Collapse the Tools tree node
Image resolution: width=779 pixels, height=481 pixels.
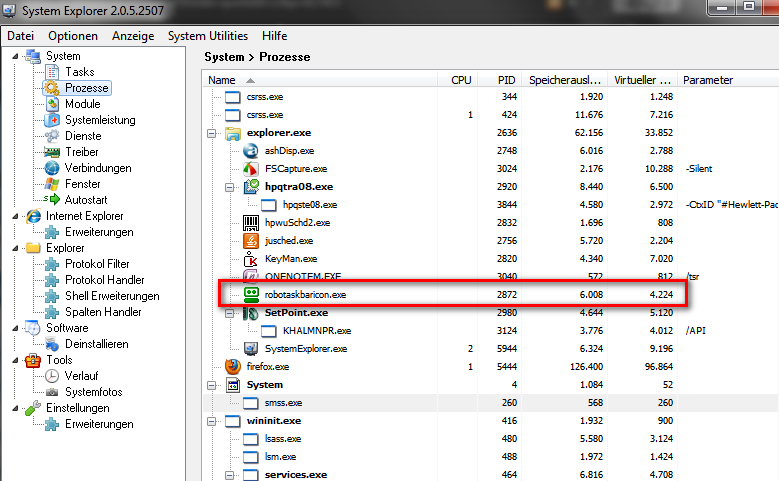(15, 360)
